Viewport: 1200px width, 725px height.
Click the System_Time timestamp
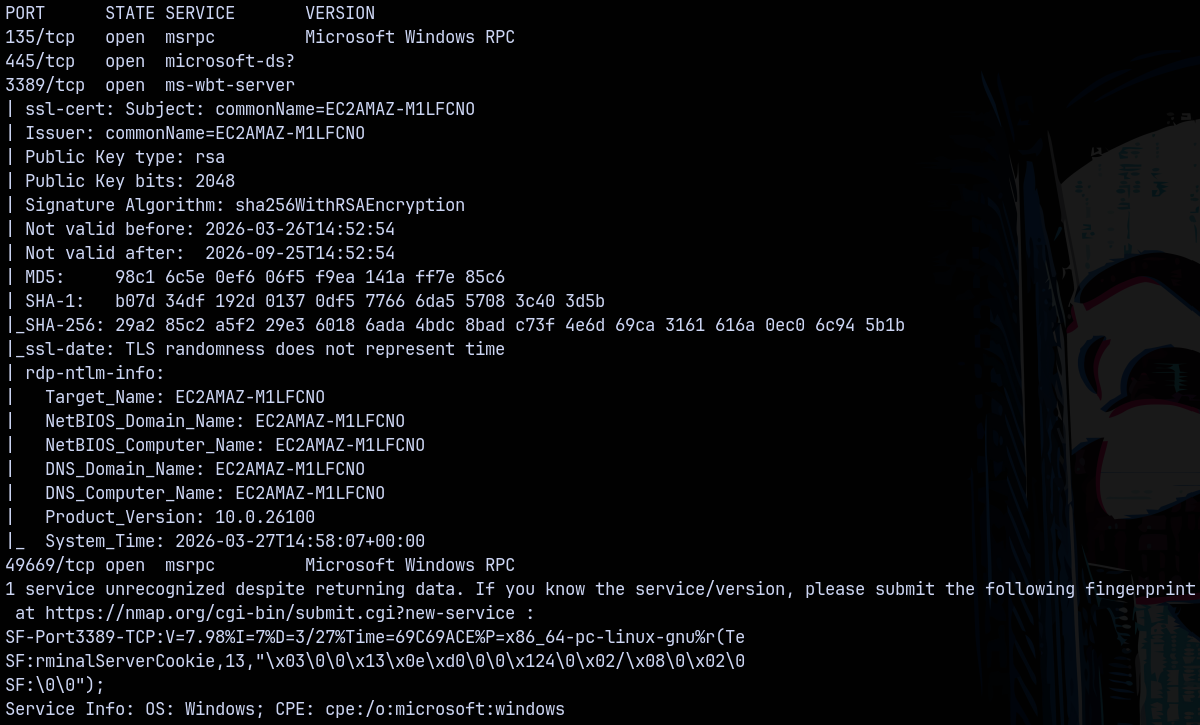pyautogui.click(x=300, y=541)
